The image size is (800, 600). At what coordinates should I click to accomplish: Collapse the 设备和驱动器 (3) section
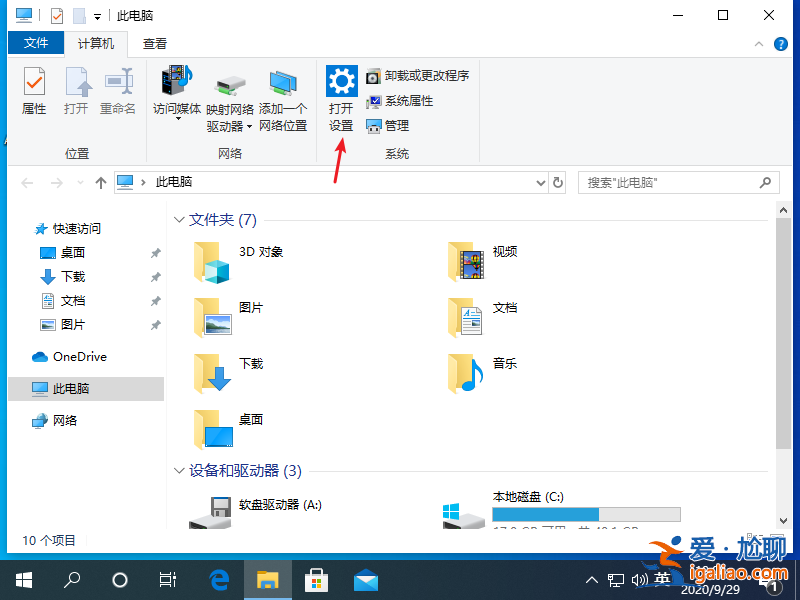point(179,471)
